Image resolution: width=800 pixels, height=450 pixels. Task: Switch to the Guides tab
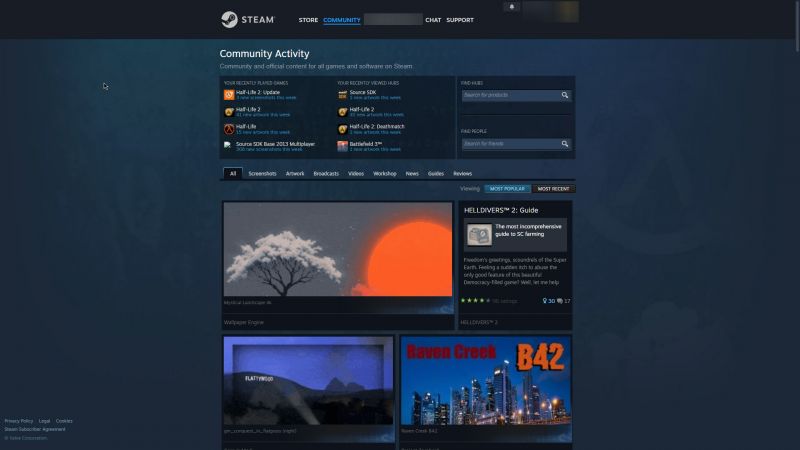click(436, 173)
